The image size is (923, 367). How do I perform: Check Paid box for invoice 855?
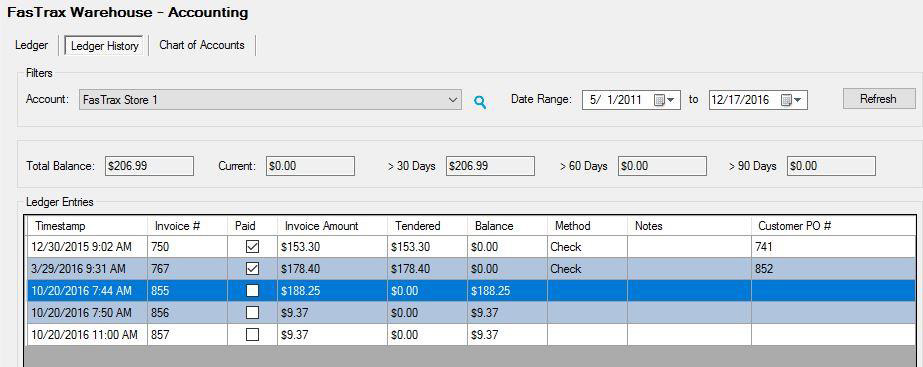[252, 290]
